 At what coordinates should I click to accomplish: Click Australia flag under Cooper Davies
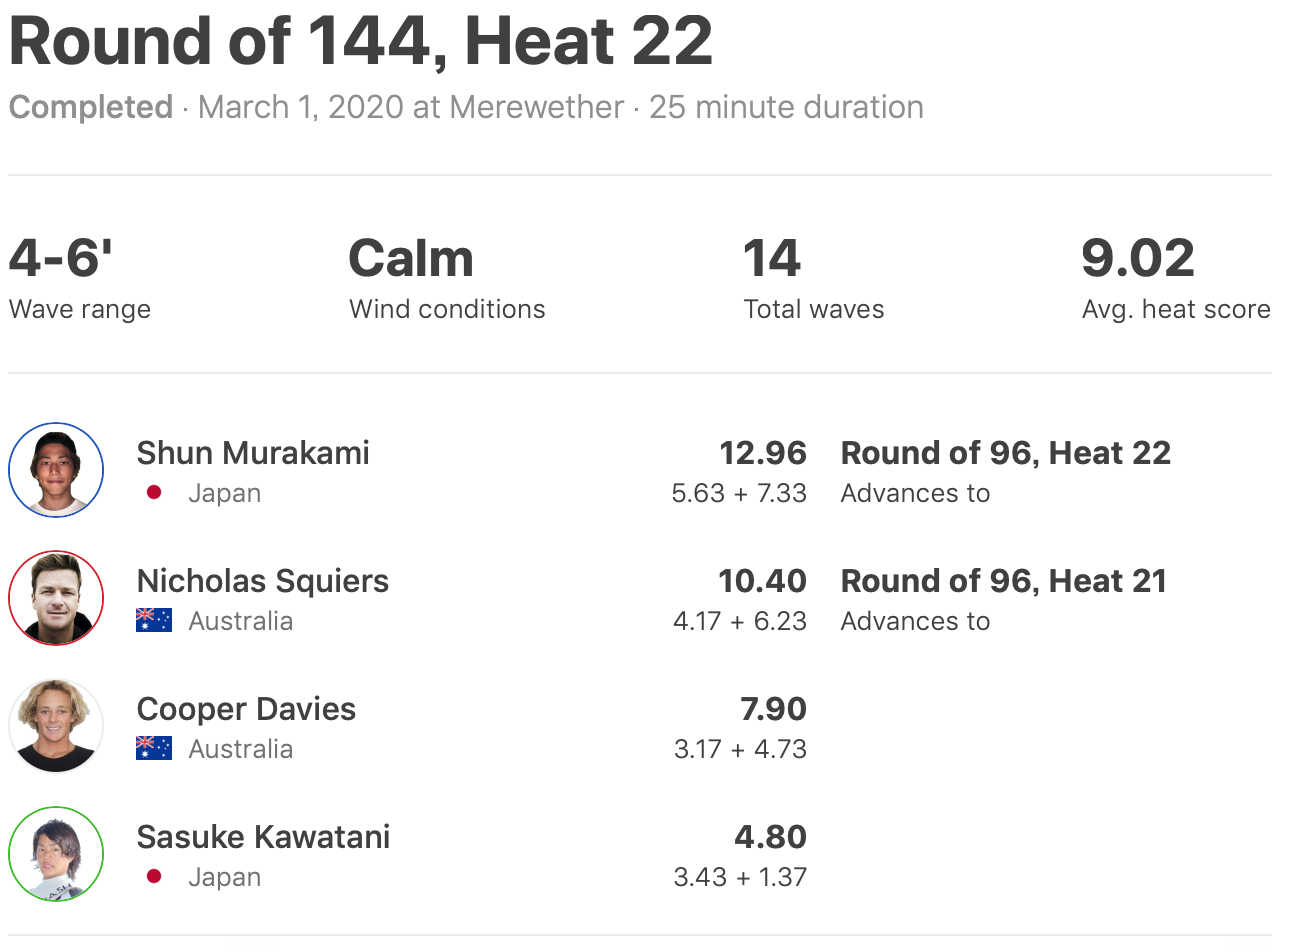click(154, 749)
